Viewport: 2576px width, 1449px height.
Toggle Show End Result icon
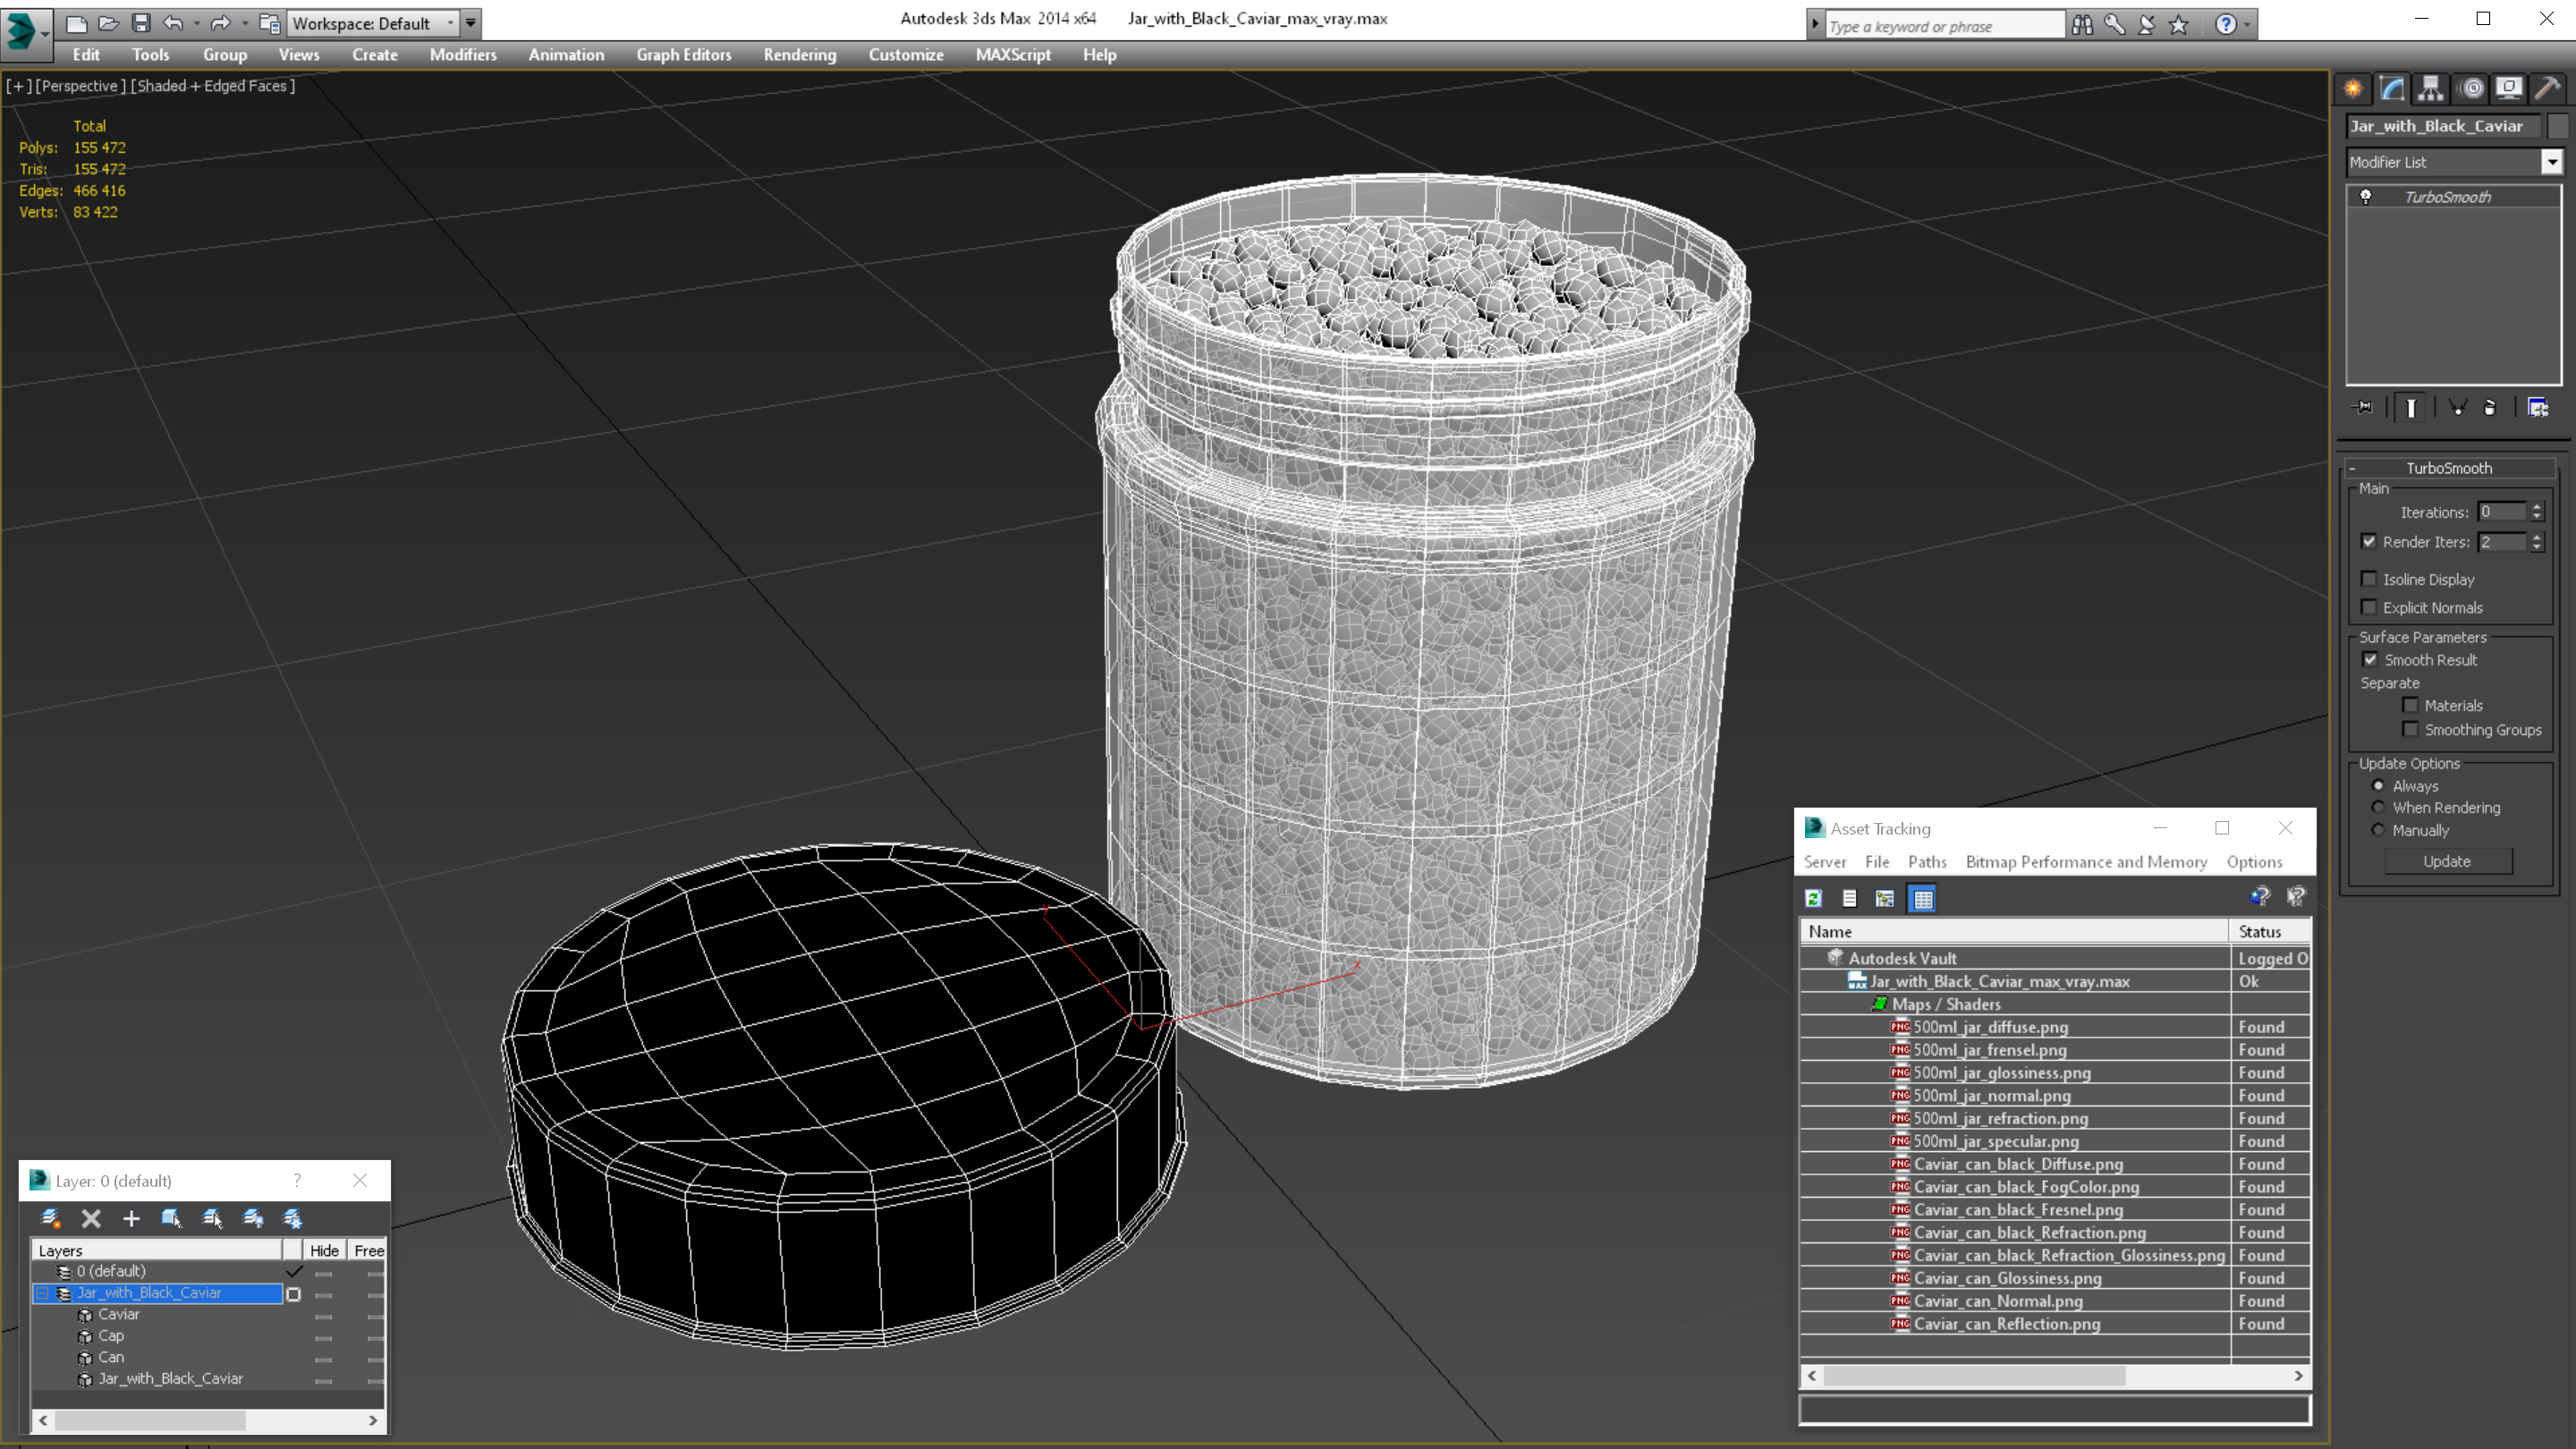(2411, 407)
